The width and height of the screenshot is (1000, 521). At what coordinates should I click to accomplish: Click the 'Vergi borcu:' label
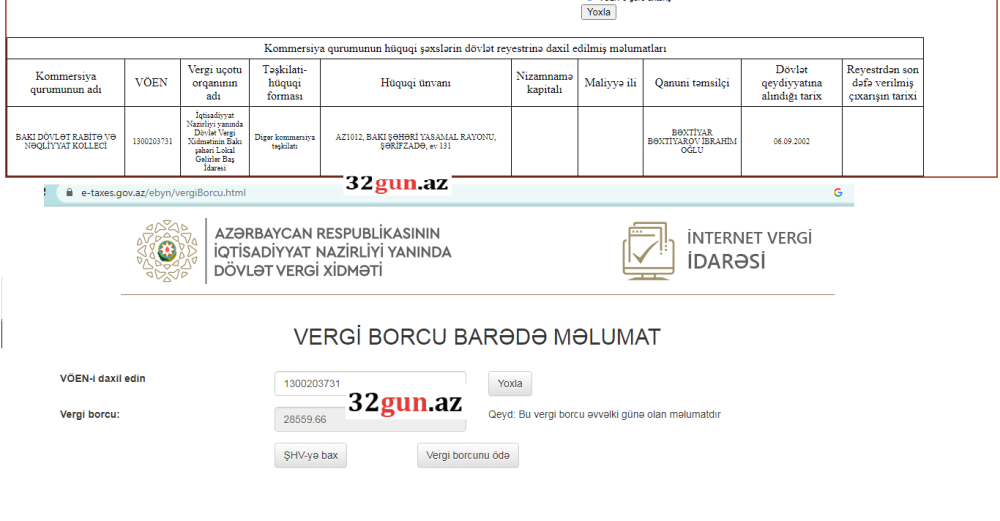[90, 415]
